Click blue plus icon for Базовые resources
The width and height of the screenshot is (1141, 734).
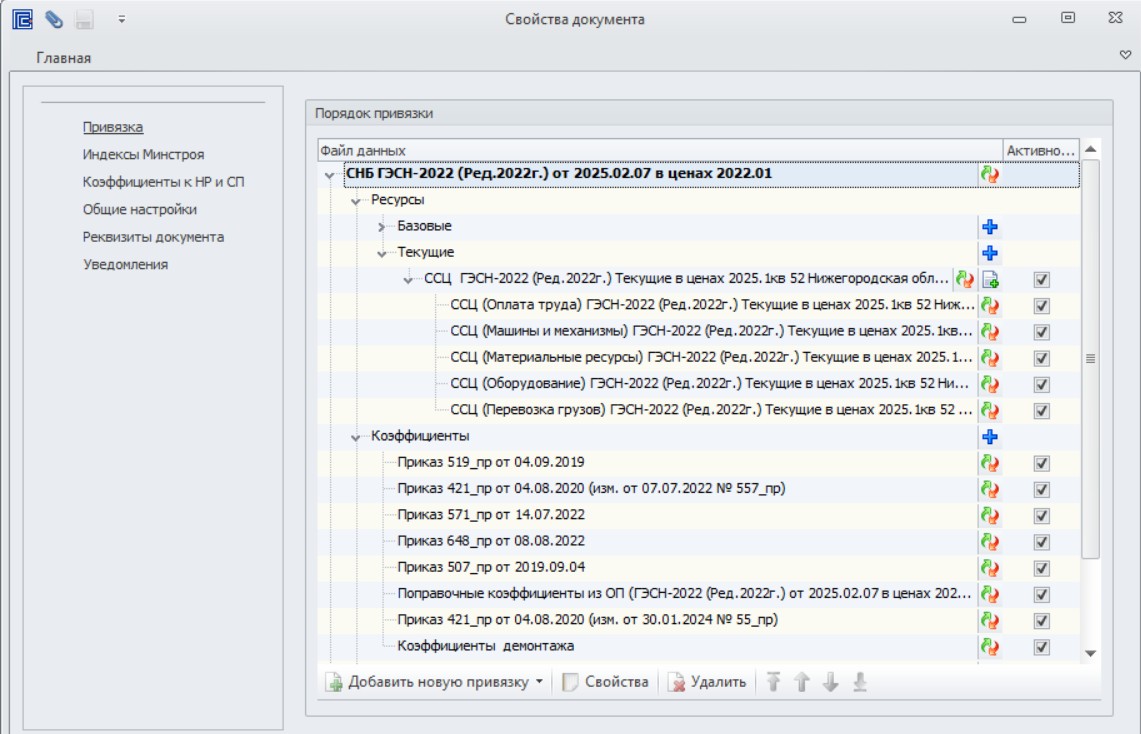click(990, 227)
